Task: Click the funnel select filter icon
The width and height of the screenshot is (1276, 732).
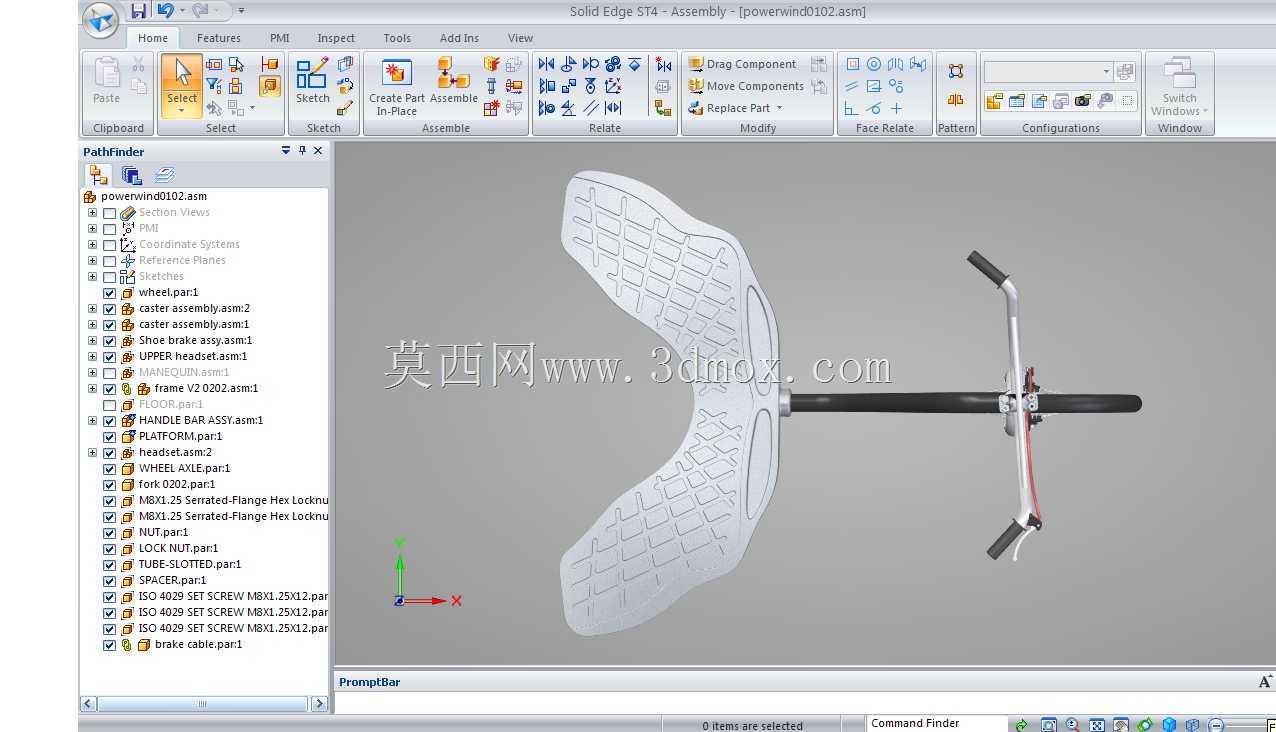Action: 214,86
